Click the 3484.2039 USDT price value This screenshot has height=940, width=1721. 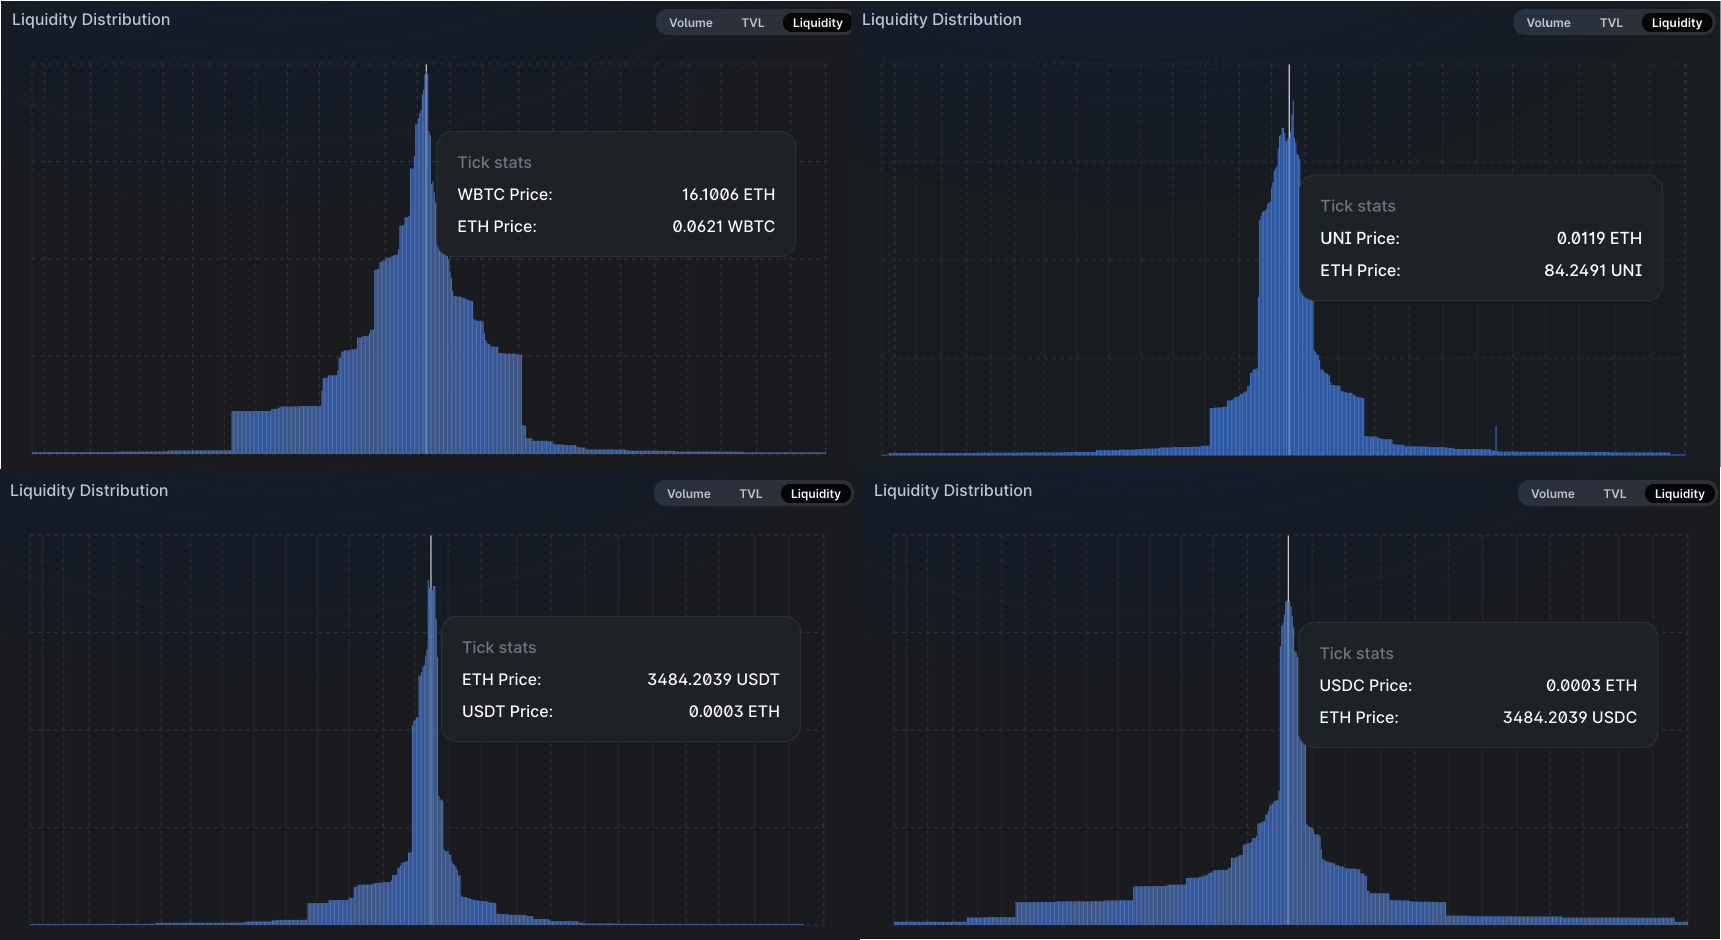(x=713, y=679)
